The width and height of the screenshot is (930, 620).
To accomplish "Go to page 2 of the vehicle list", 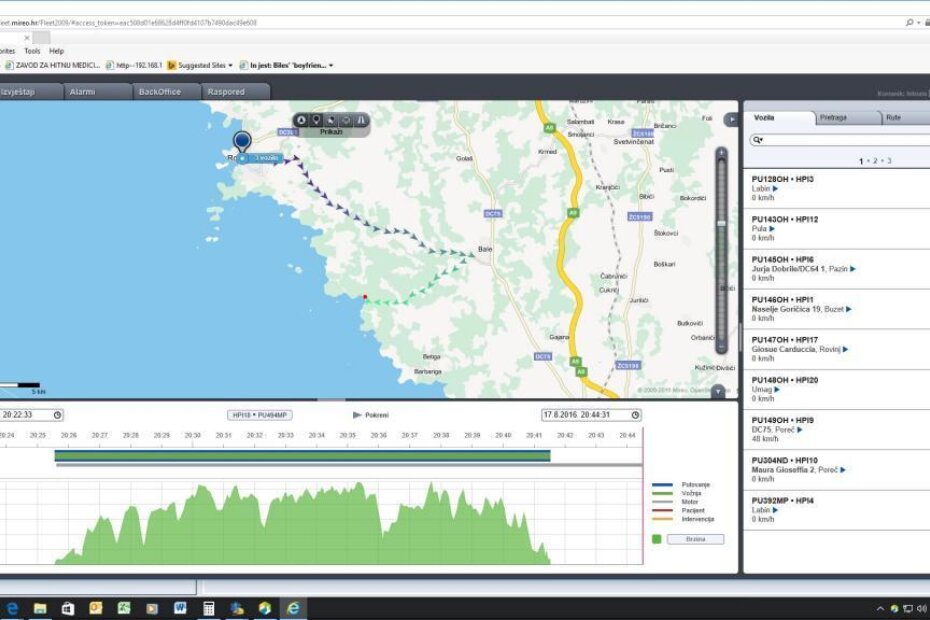I will [x=875, y=161].
